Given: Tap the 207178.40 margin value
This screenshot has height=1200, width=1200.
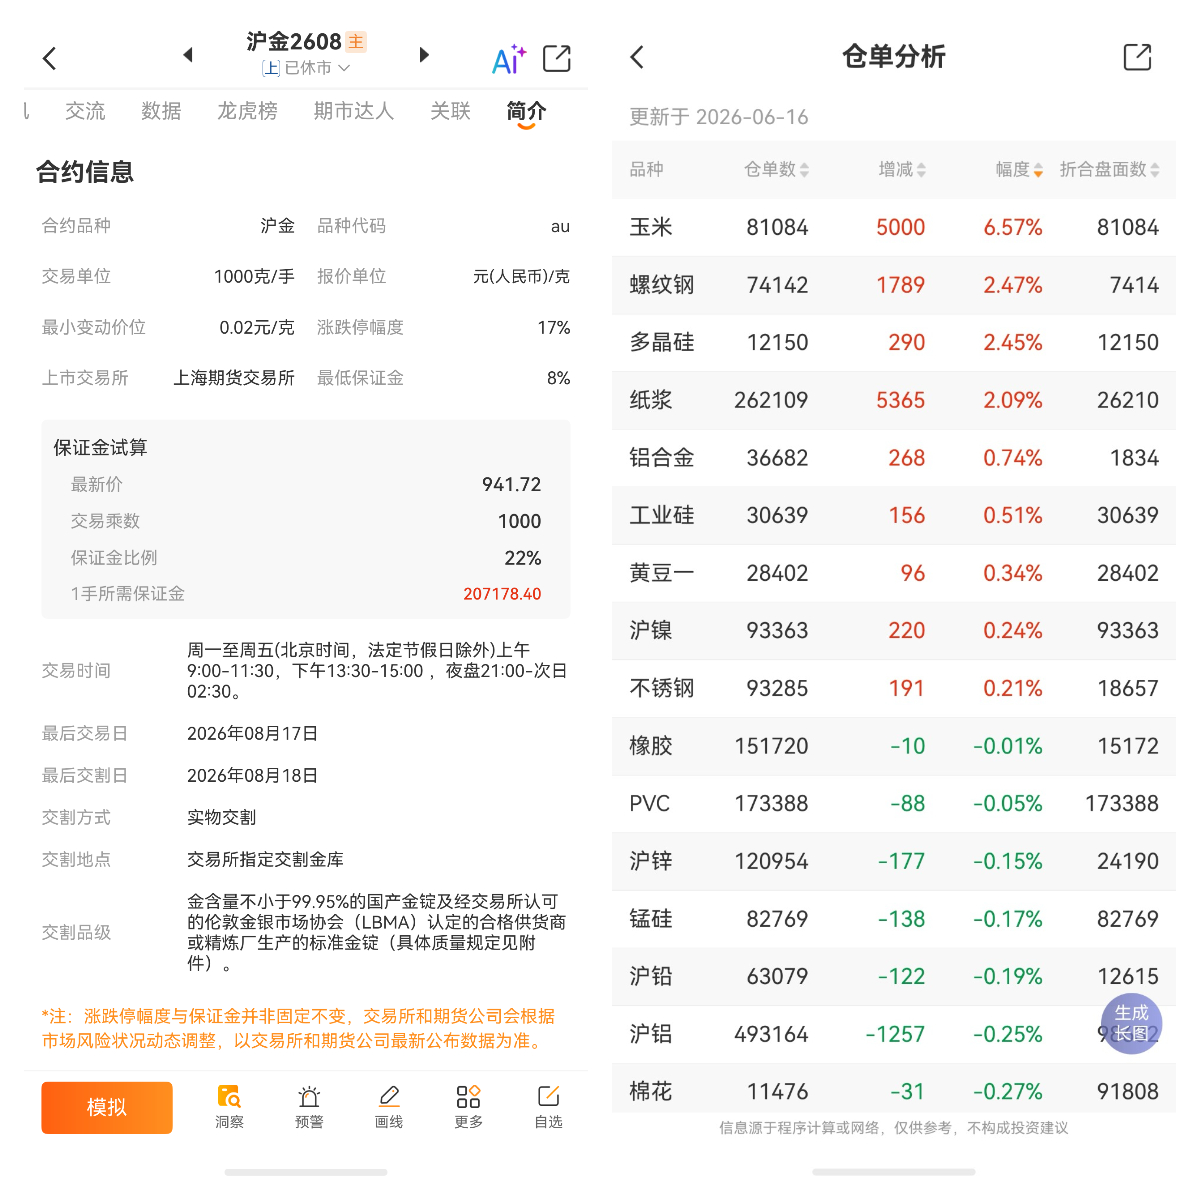Looking at the screenshot, I should (x=502, y=594).
